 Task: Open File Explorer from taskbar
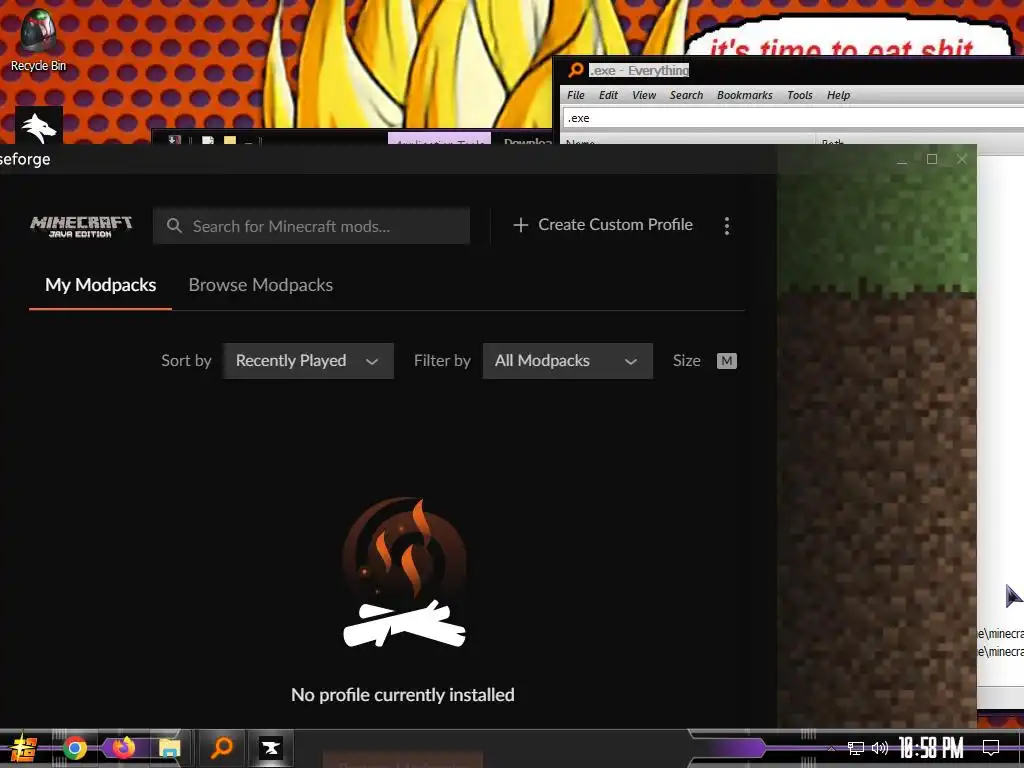pyautogui.click(x=169, y=748)
